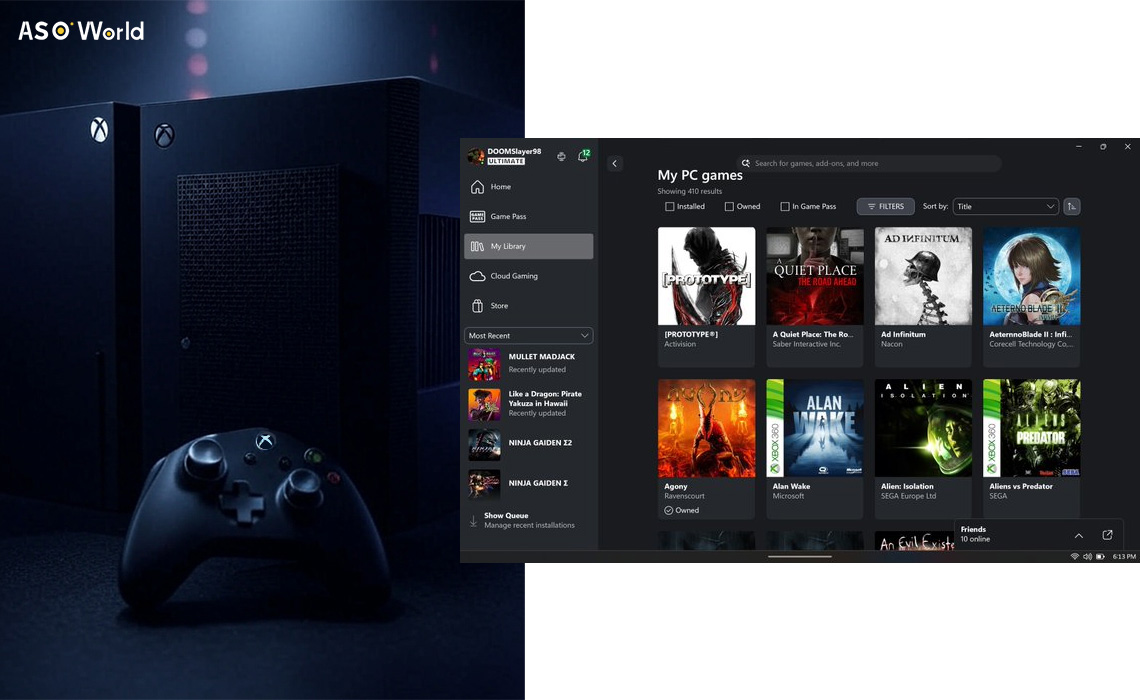
Task: Expand the Most Recent dropdown
Action: pyautogui.click(x=529, y=336)
